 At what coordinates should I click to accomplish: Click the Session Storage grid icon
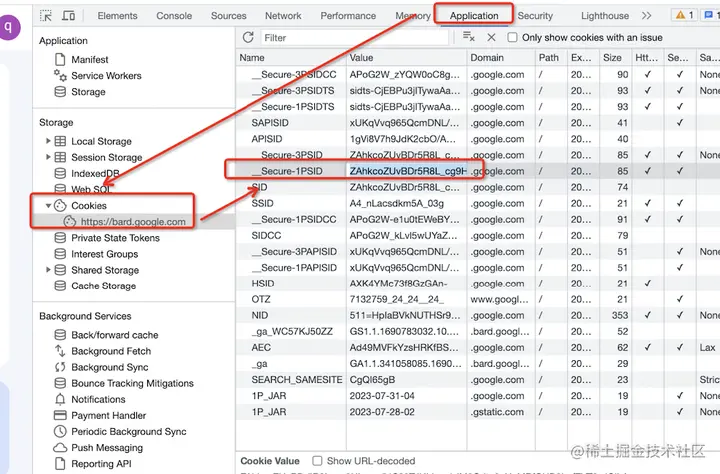60,157
